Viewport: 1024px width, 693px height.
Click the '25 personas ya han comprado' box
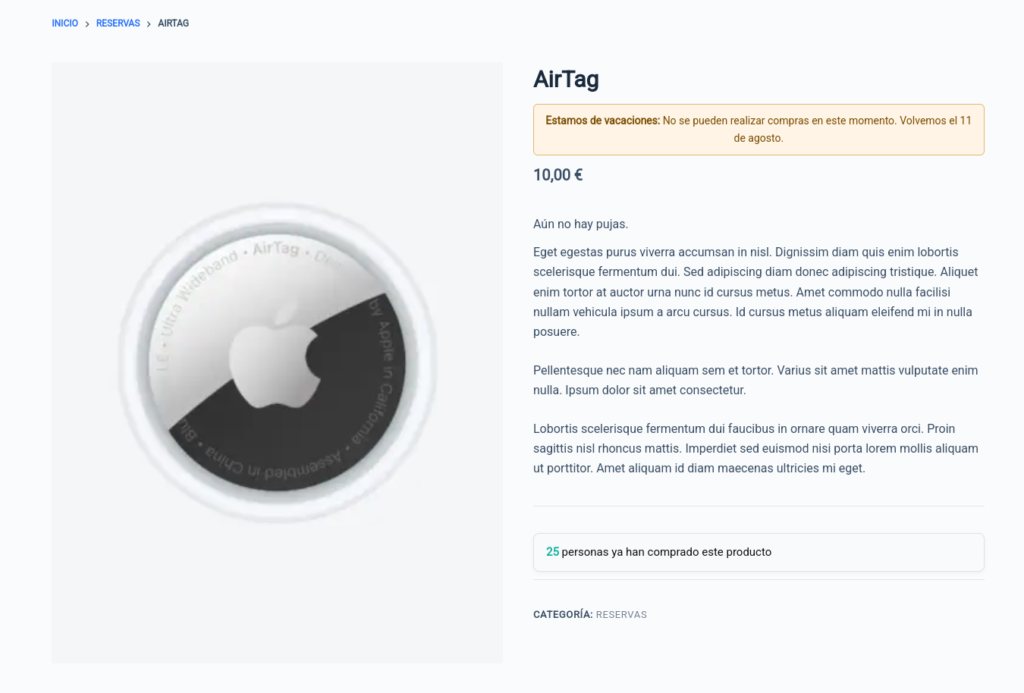coord(758,552)
